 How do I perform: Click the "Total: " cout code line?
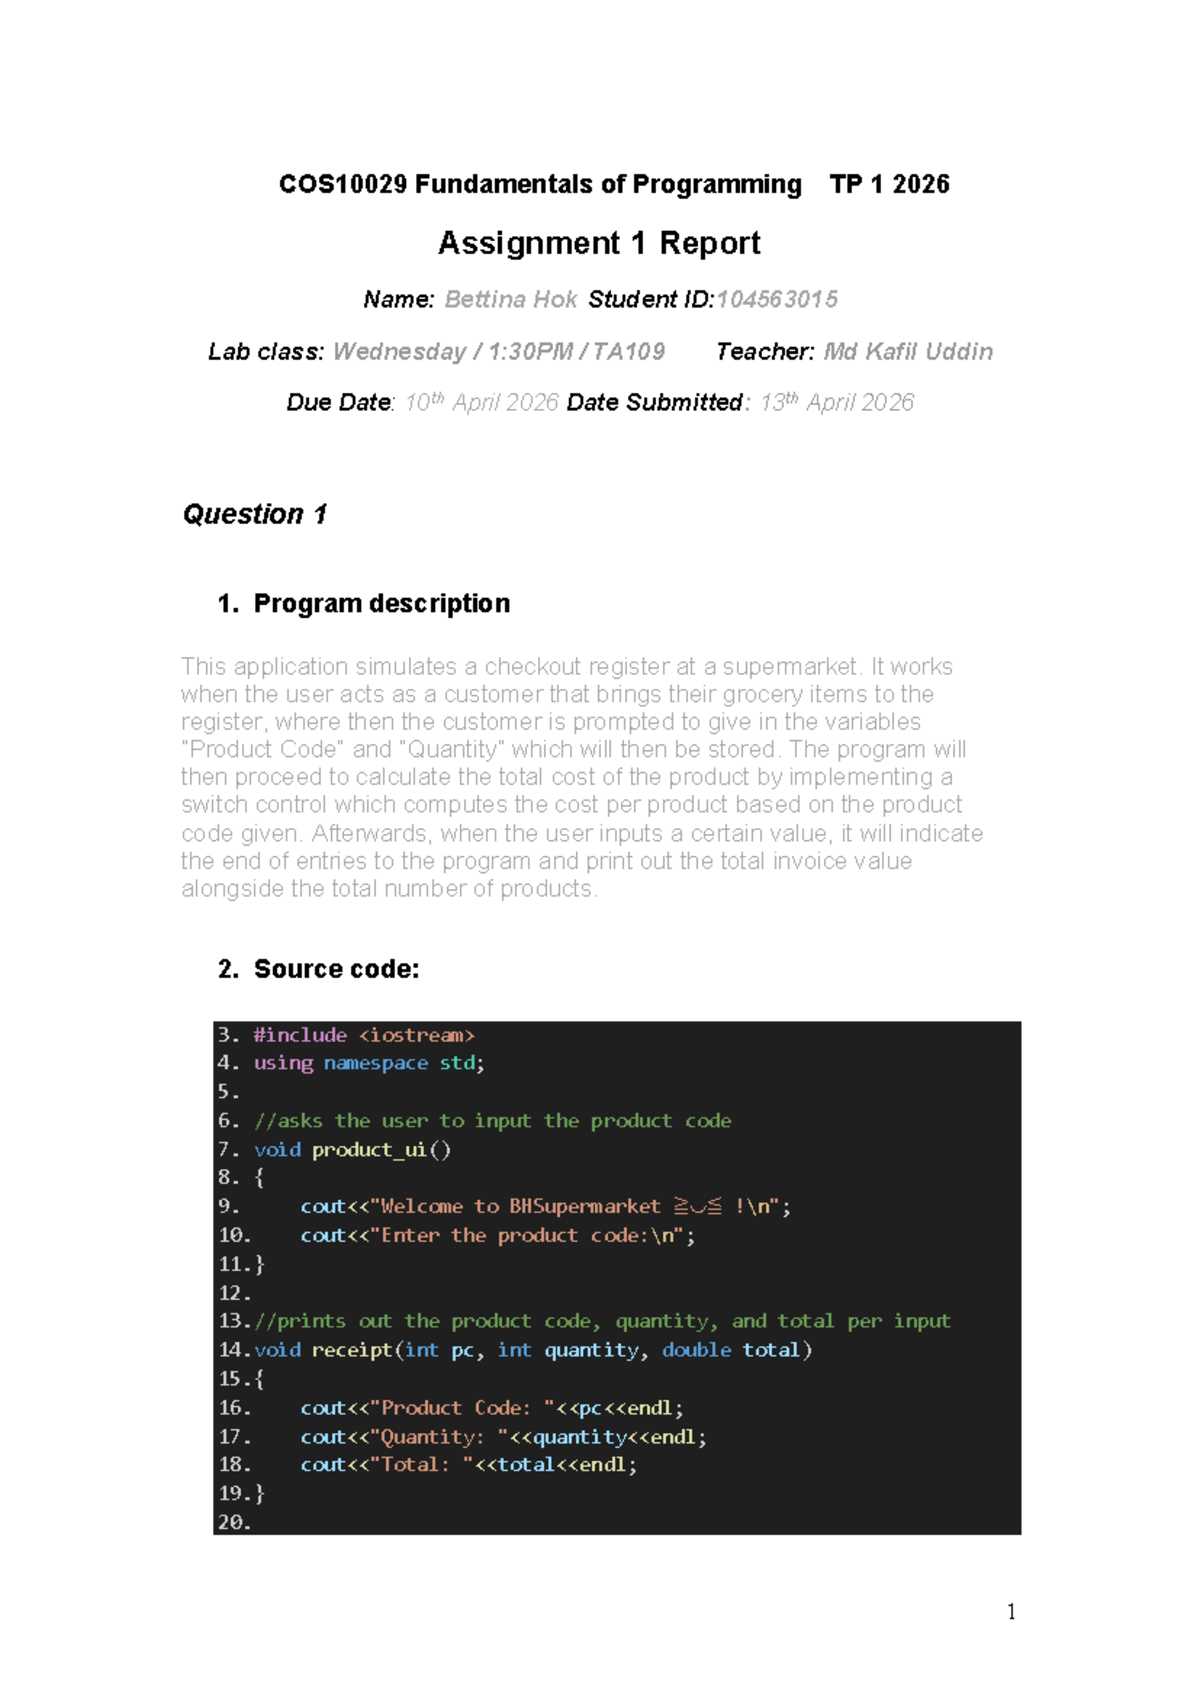[x=468, y=1464]
